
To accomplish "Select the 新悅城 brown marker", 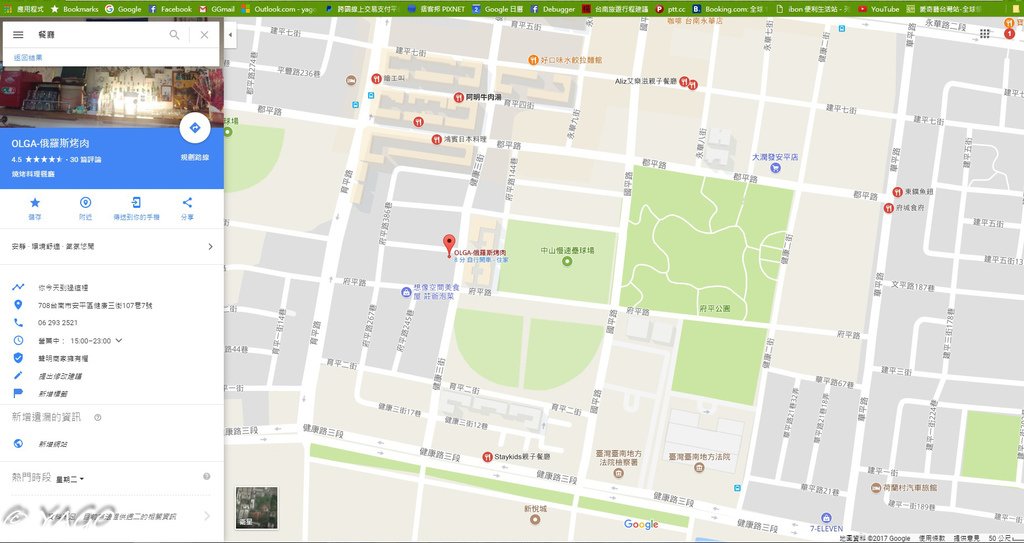I will click(536, 519).
